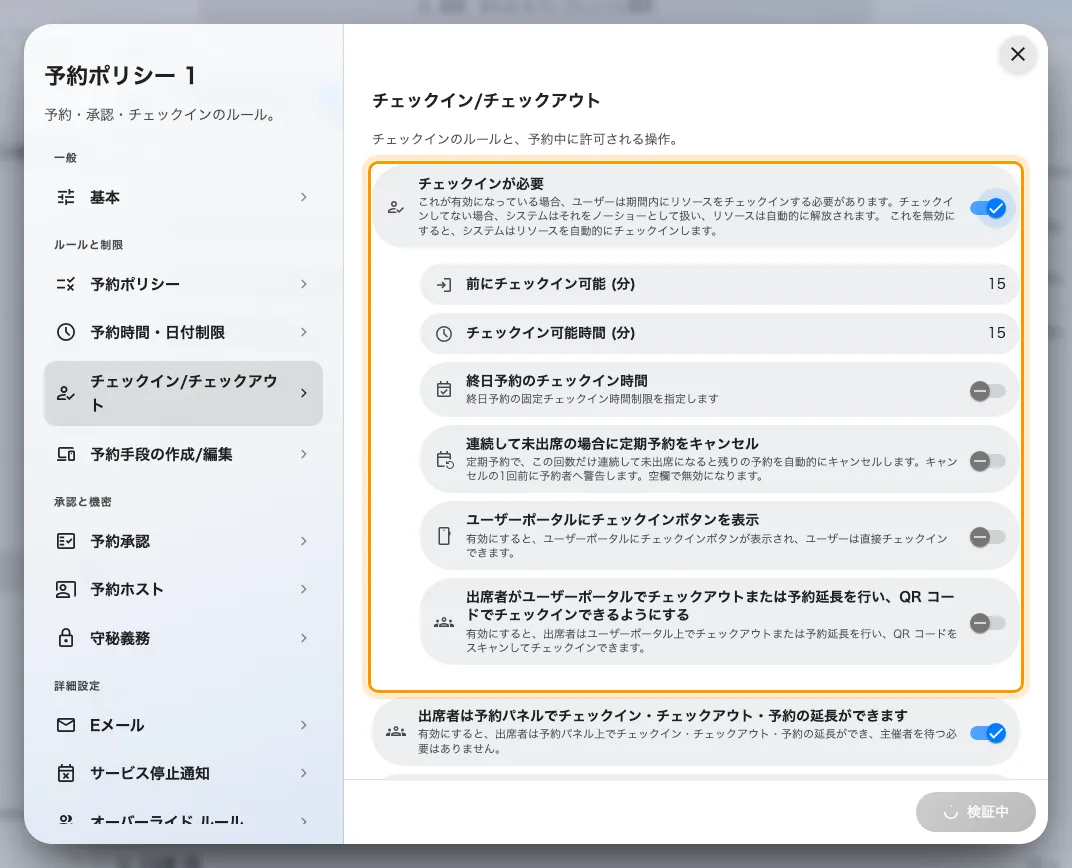
Task: Expand the 予約ホスト chevron
Action: click(304, 589)
